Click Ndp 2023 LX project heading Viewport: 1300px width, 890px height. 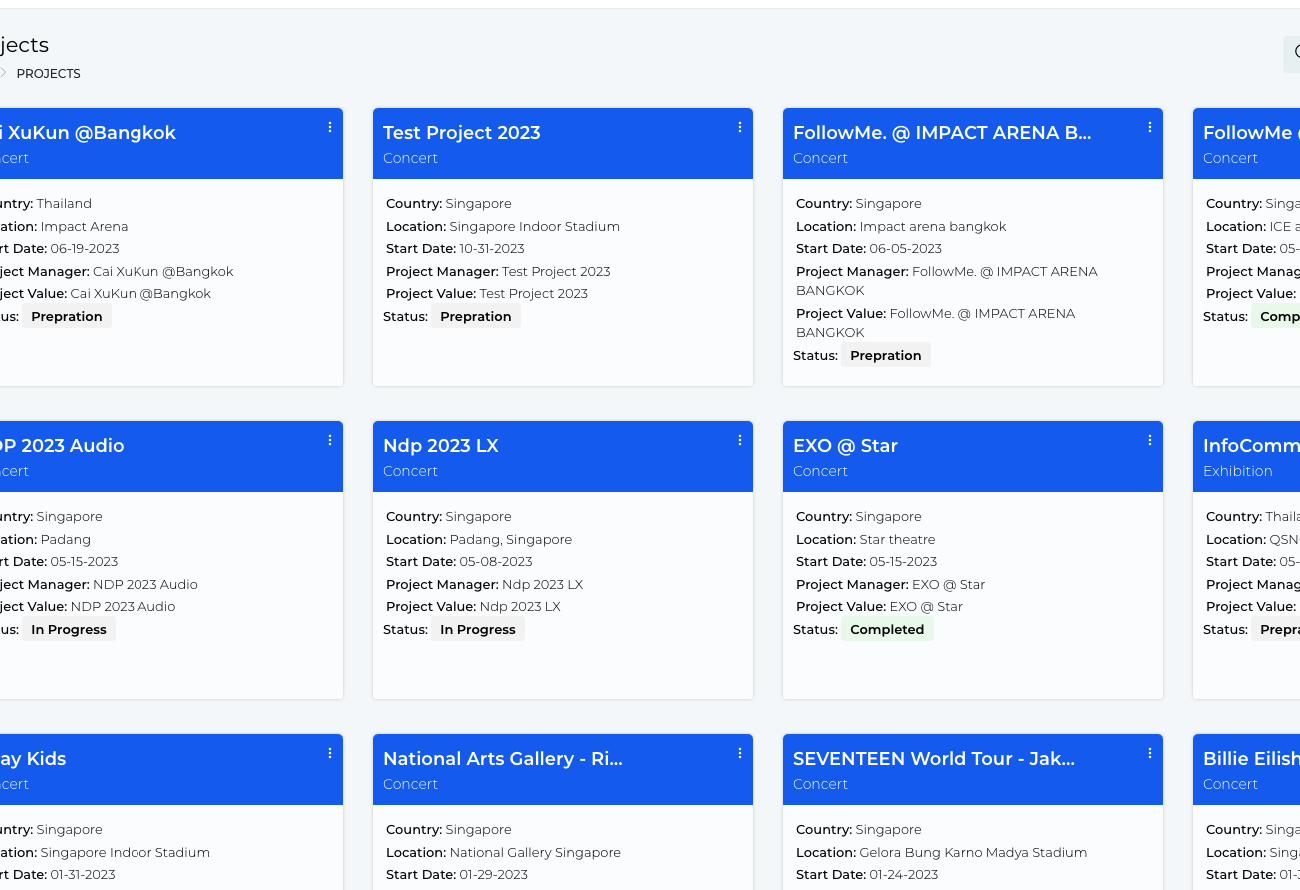(440, 446)
